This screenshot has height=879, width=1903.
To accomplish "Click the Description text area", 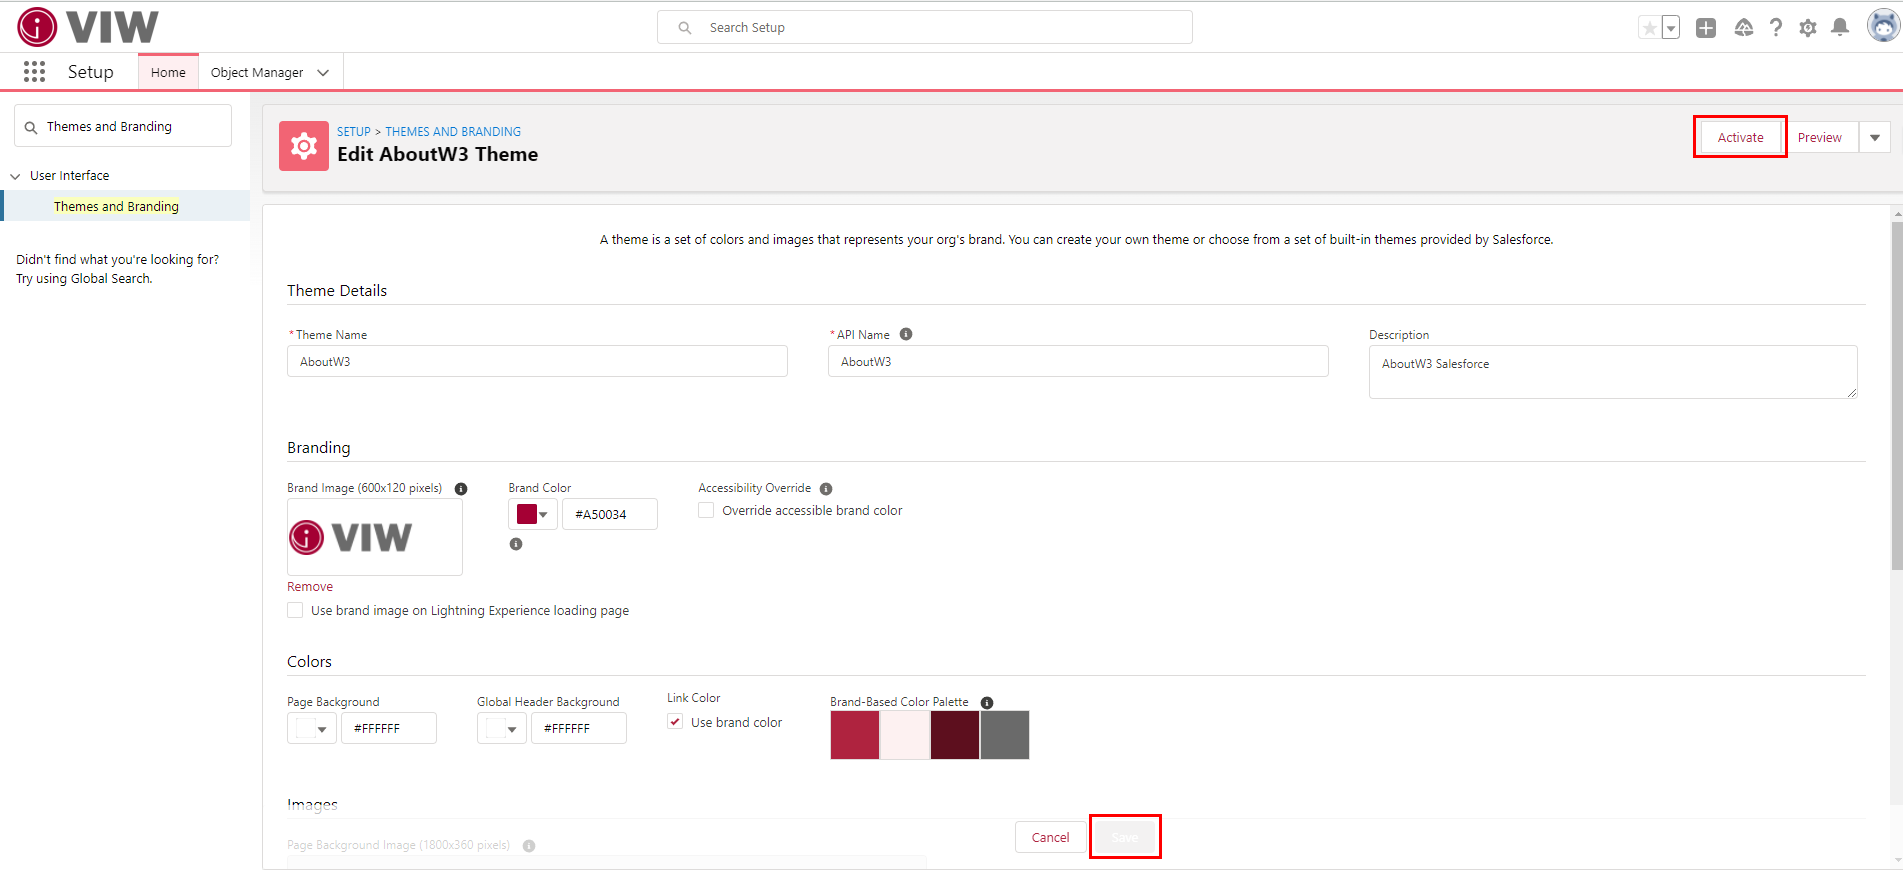I will coord(1613,372).
